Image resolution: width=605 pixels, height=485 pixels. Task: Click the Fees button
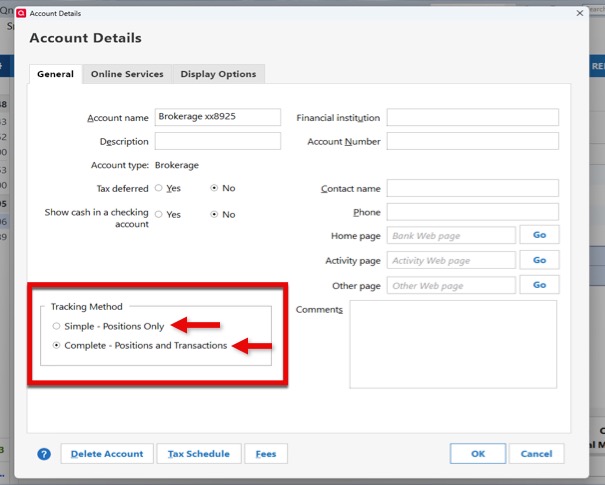click(x=266, y=454)
